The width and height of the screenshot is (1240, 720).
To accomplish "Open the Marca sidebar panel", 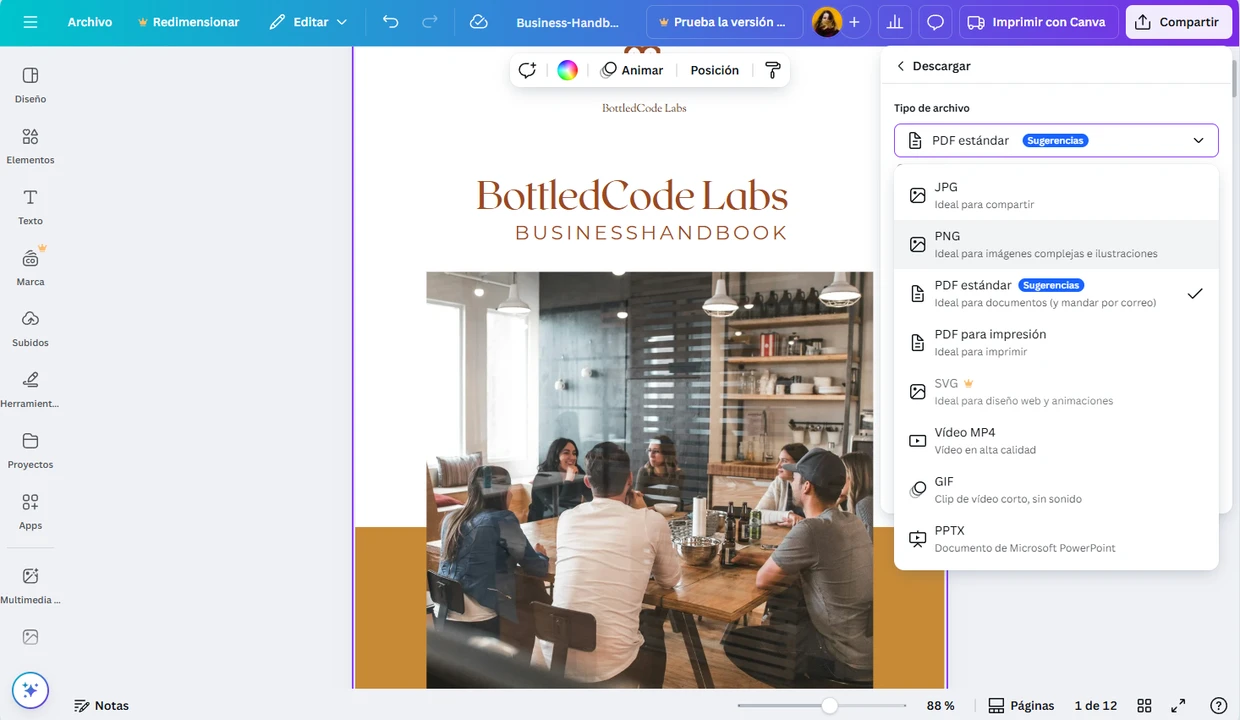I will point(30,268).
